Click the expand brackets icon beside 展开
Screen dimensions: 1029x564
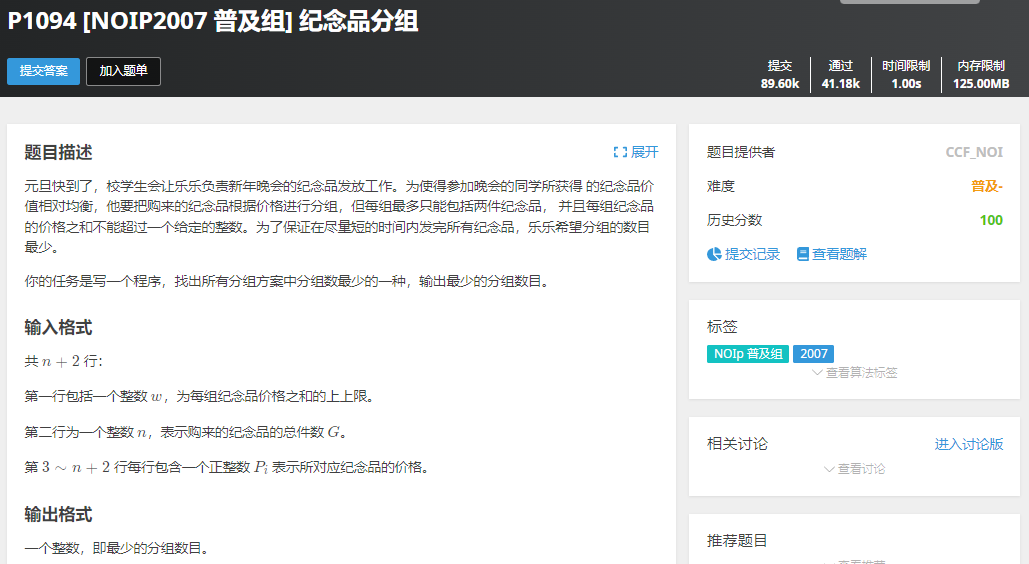click(x=620, y=152)
